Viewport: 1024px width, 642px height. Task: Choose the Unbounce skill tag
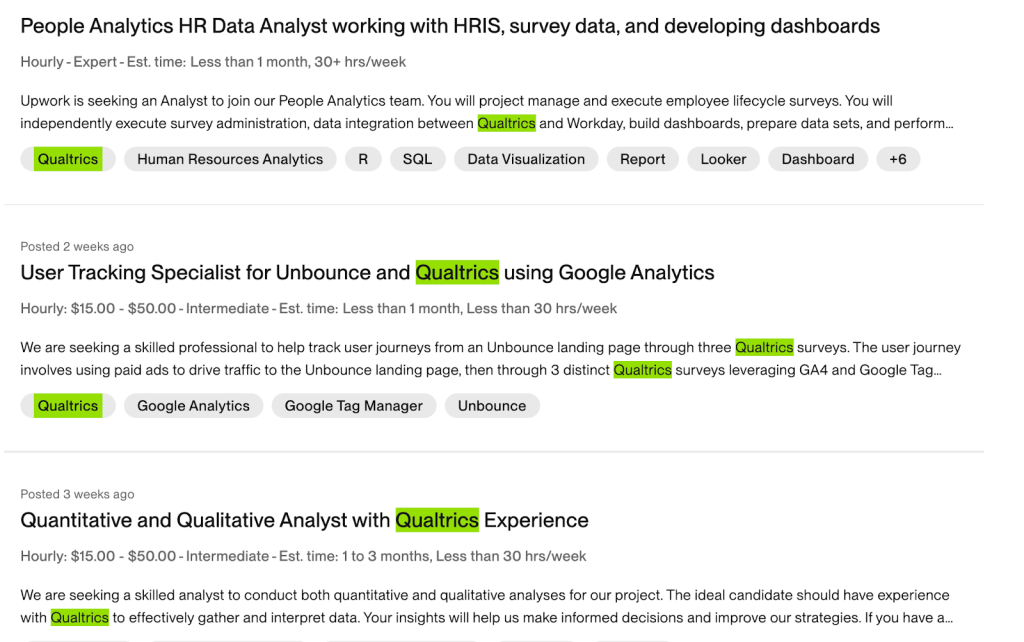pos(491,406)
